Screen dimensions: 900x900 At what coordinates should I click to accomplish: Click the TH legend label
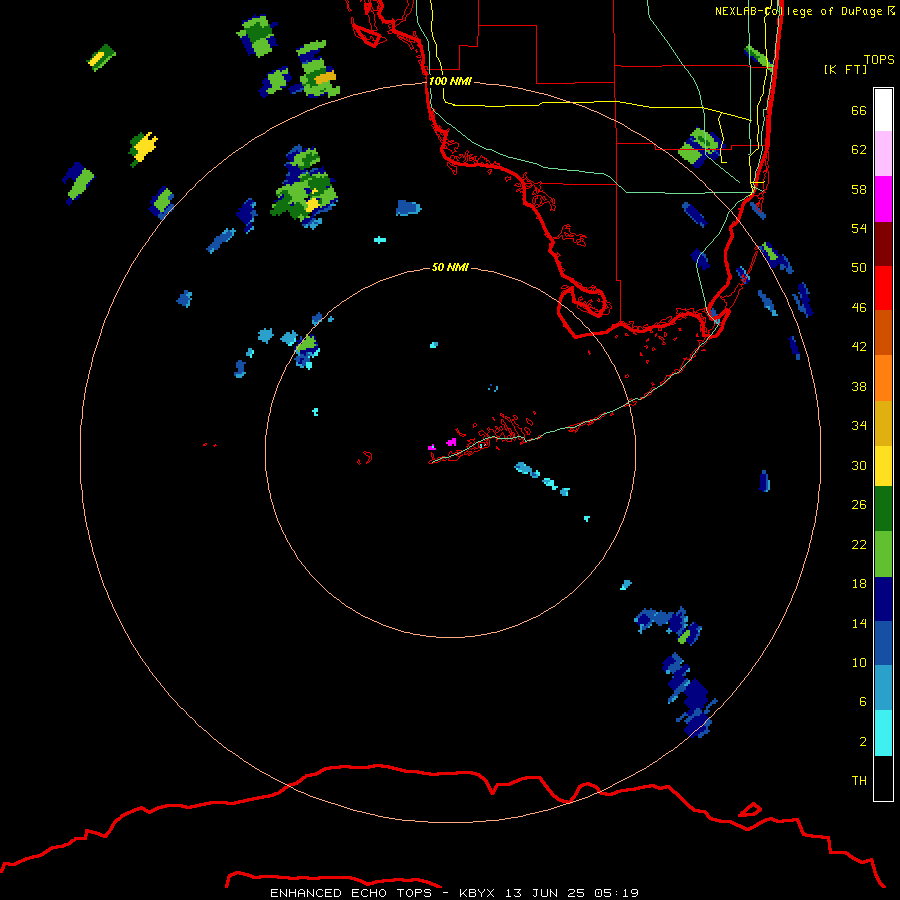point(859,781)
